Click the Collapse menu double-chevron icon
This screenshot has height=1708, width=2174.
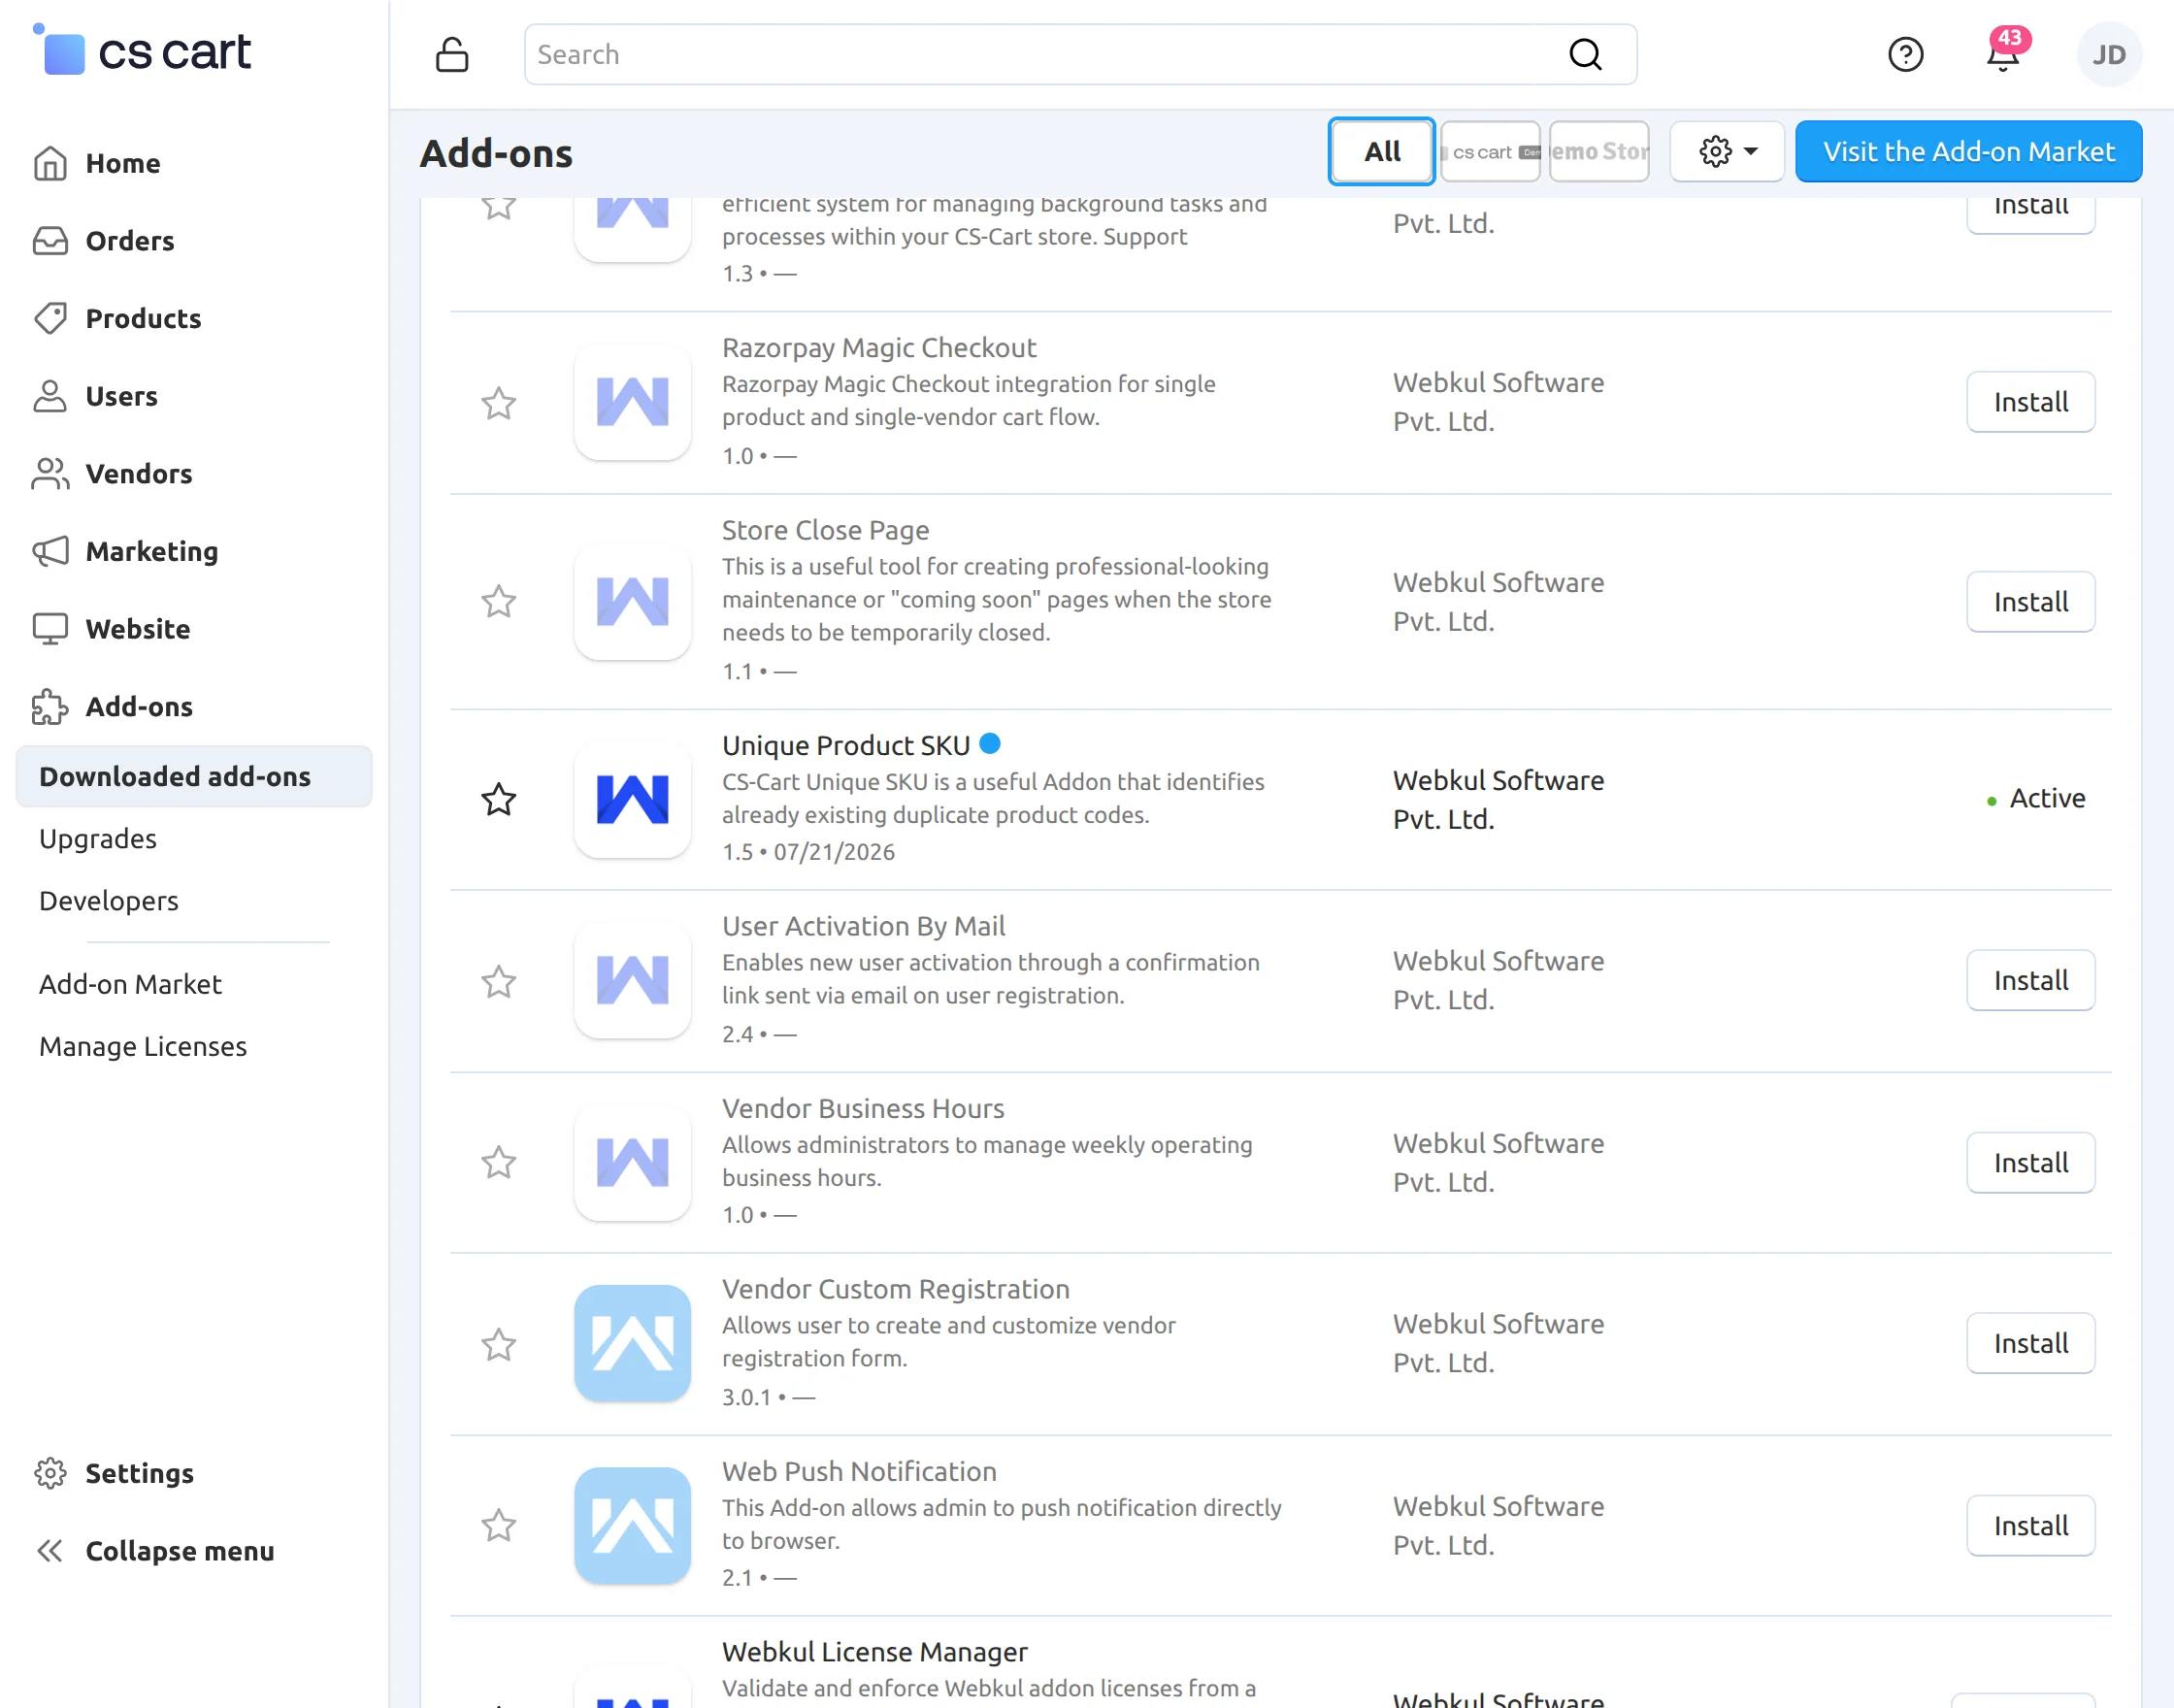pyautogui.click(x=50, y=1551)
